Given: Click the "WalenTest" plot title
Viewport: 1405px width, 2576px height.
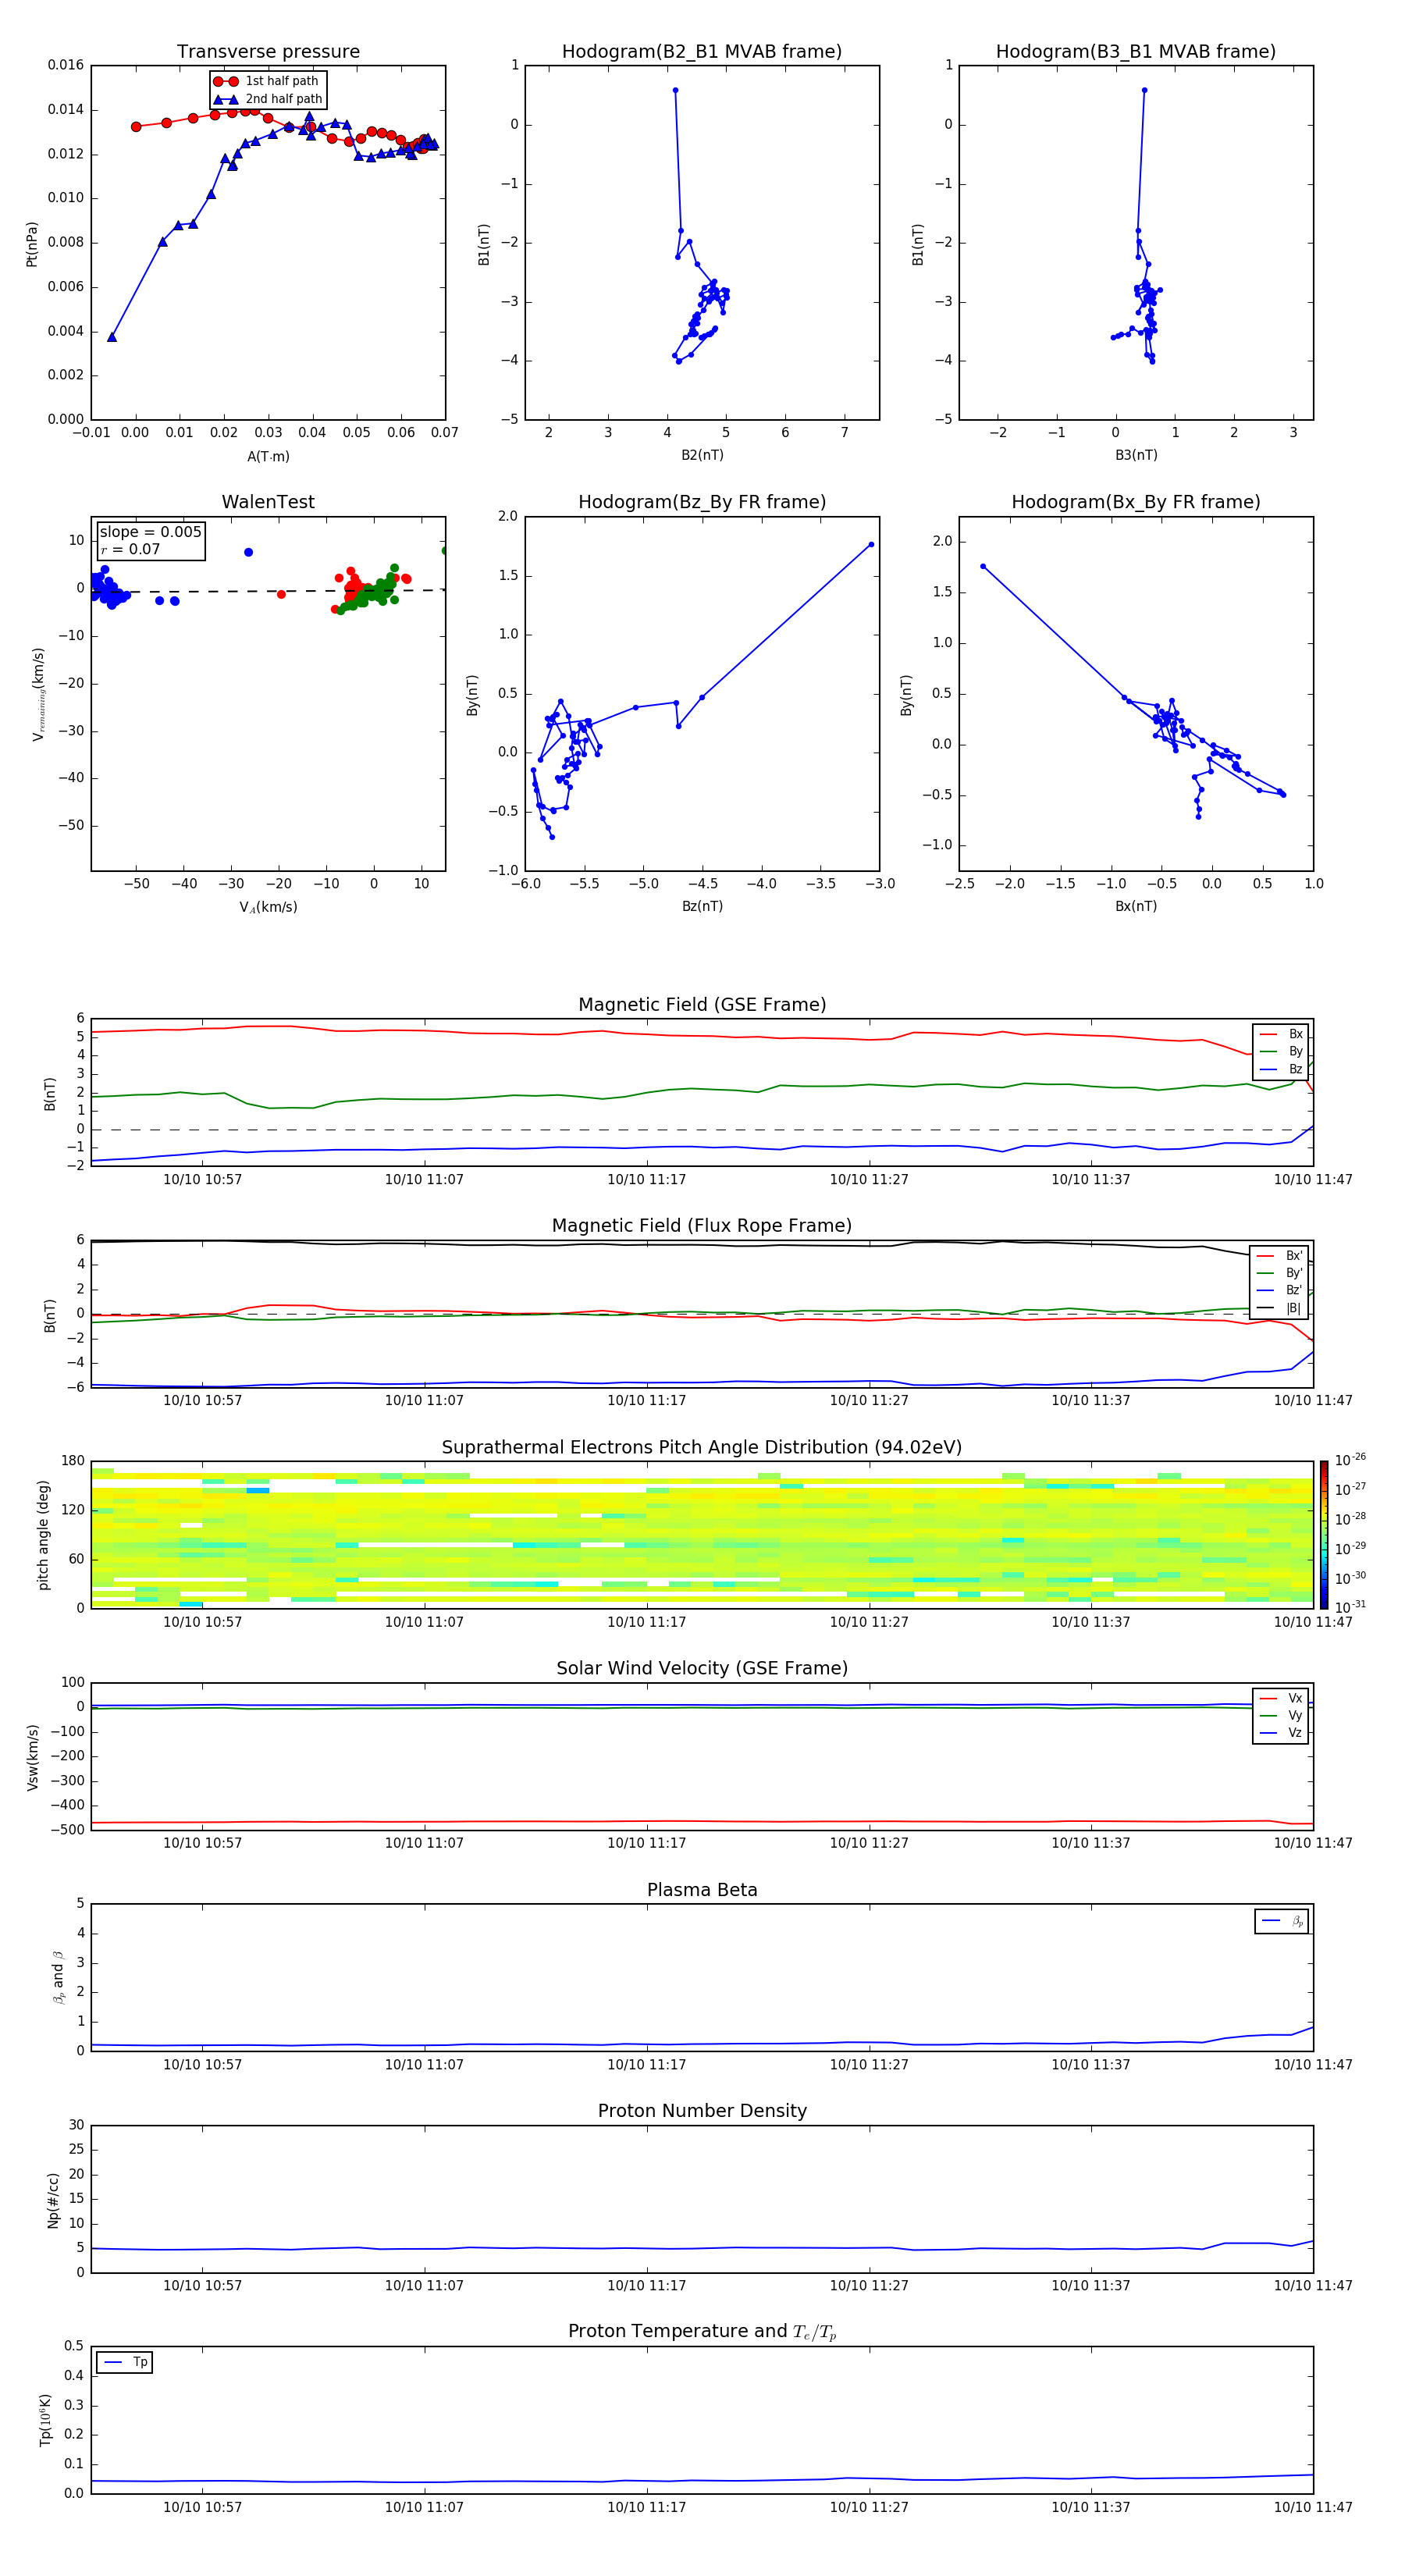Looking at the screenshot, I should tap(268, 502).
